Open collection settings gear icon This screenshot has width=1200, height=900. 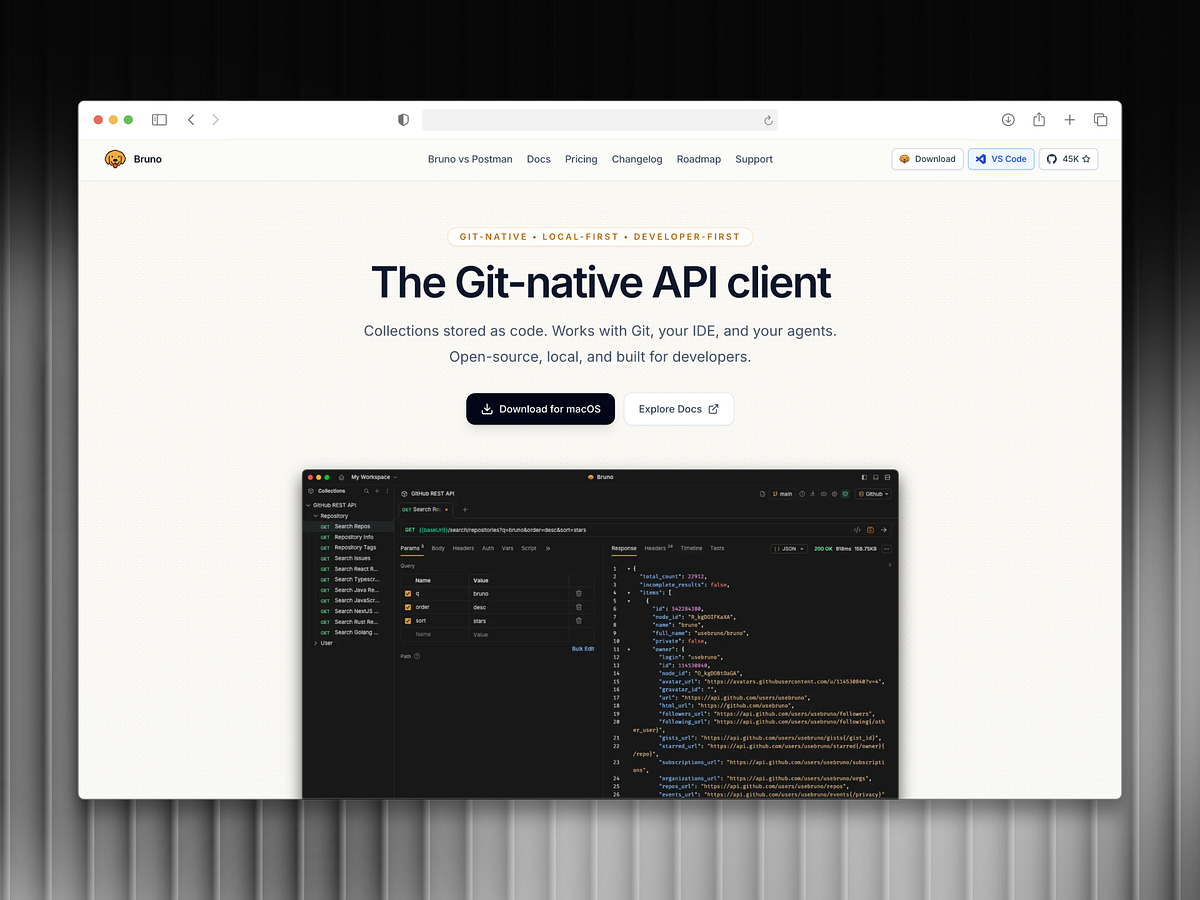pos(834,494)
